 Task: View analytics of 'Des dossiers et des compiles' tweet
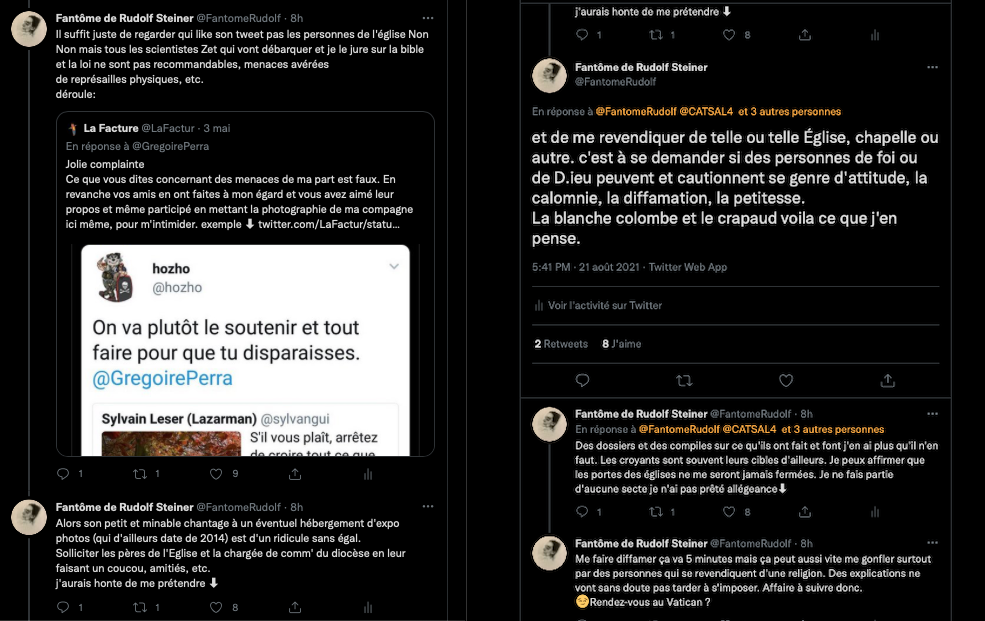click(x=875, y=512)
